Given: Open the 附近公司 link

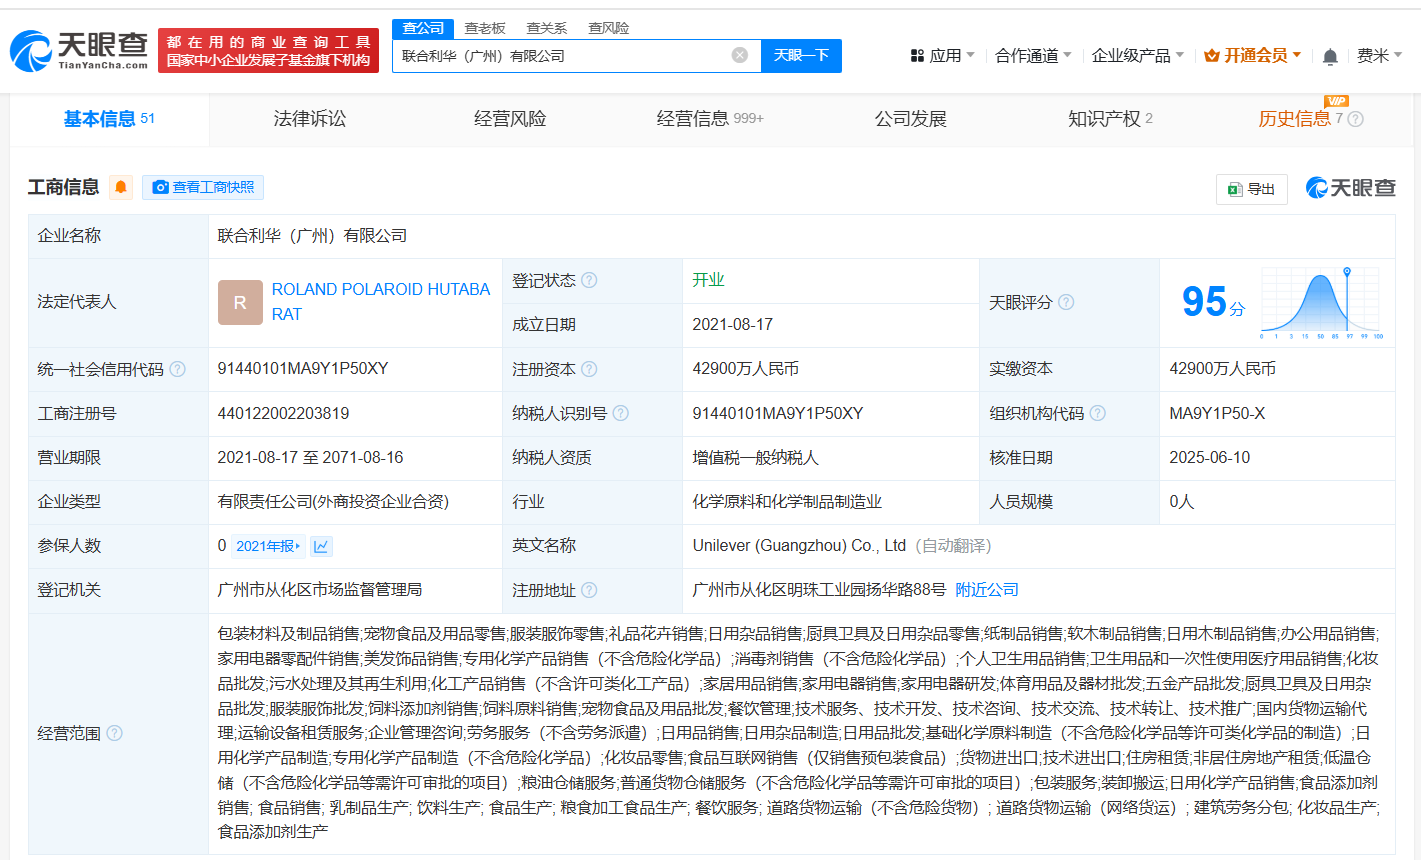Looking at the screenshot, I should click(986, 590).
